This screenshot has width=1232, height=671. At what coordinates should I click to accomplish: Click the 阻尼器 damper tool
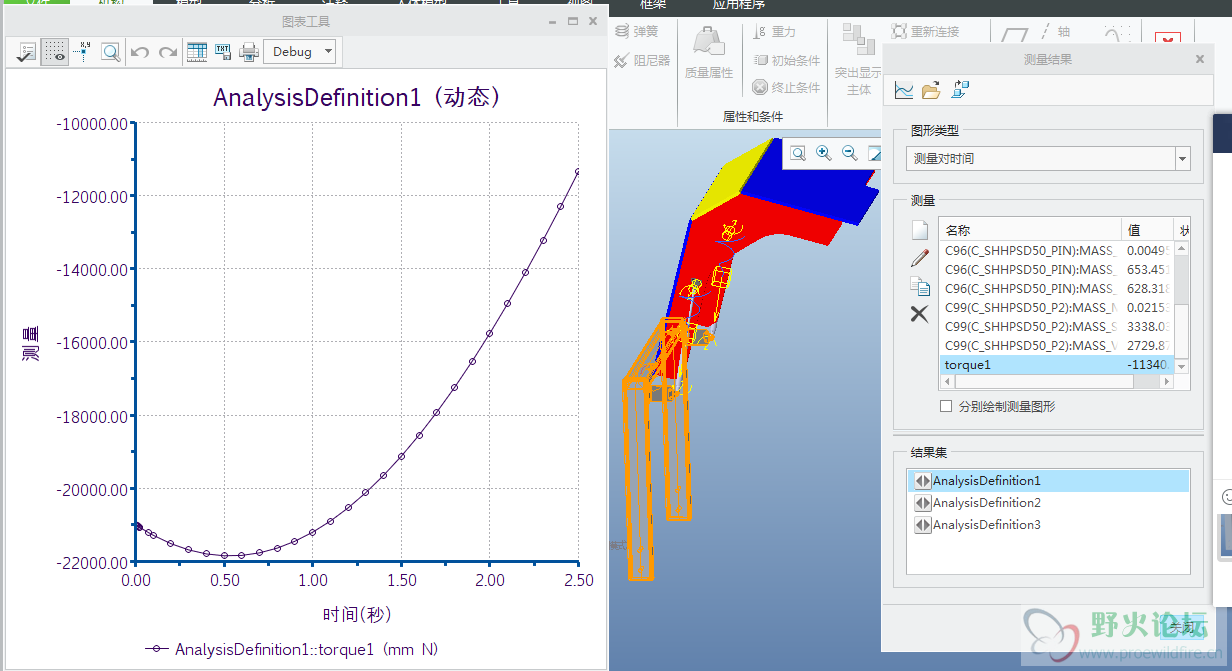tap(641, 61)
